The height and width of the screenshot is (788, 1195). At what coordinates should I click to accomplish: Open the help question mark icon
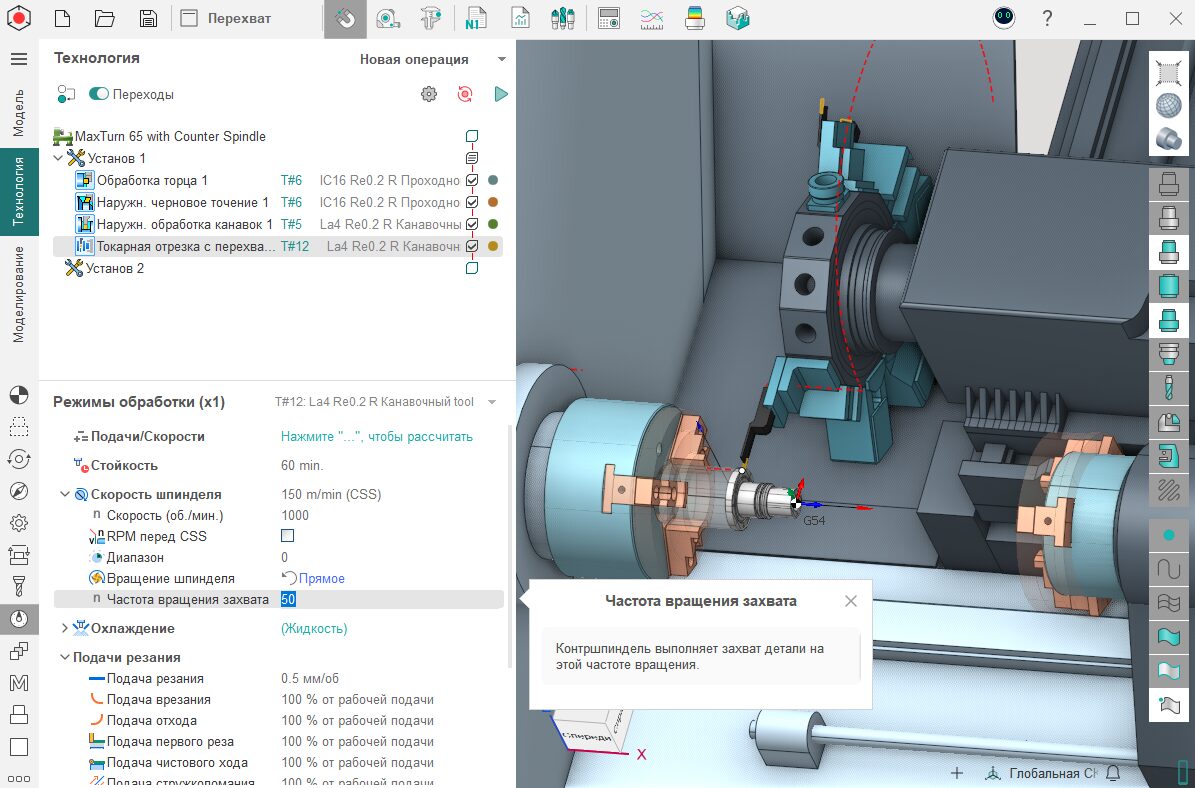(1047, 18)
